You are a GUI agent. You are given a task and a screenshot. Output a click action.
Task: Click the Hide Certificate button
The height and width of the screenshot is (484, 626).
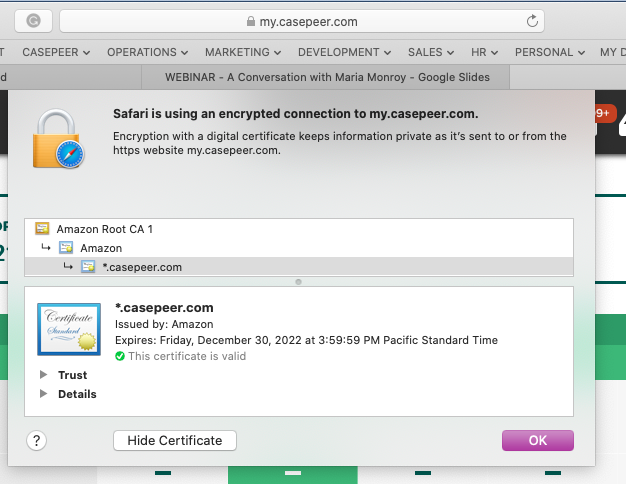coord(175,440)
